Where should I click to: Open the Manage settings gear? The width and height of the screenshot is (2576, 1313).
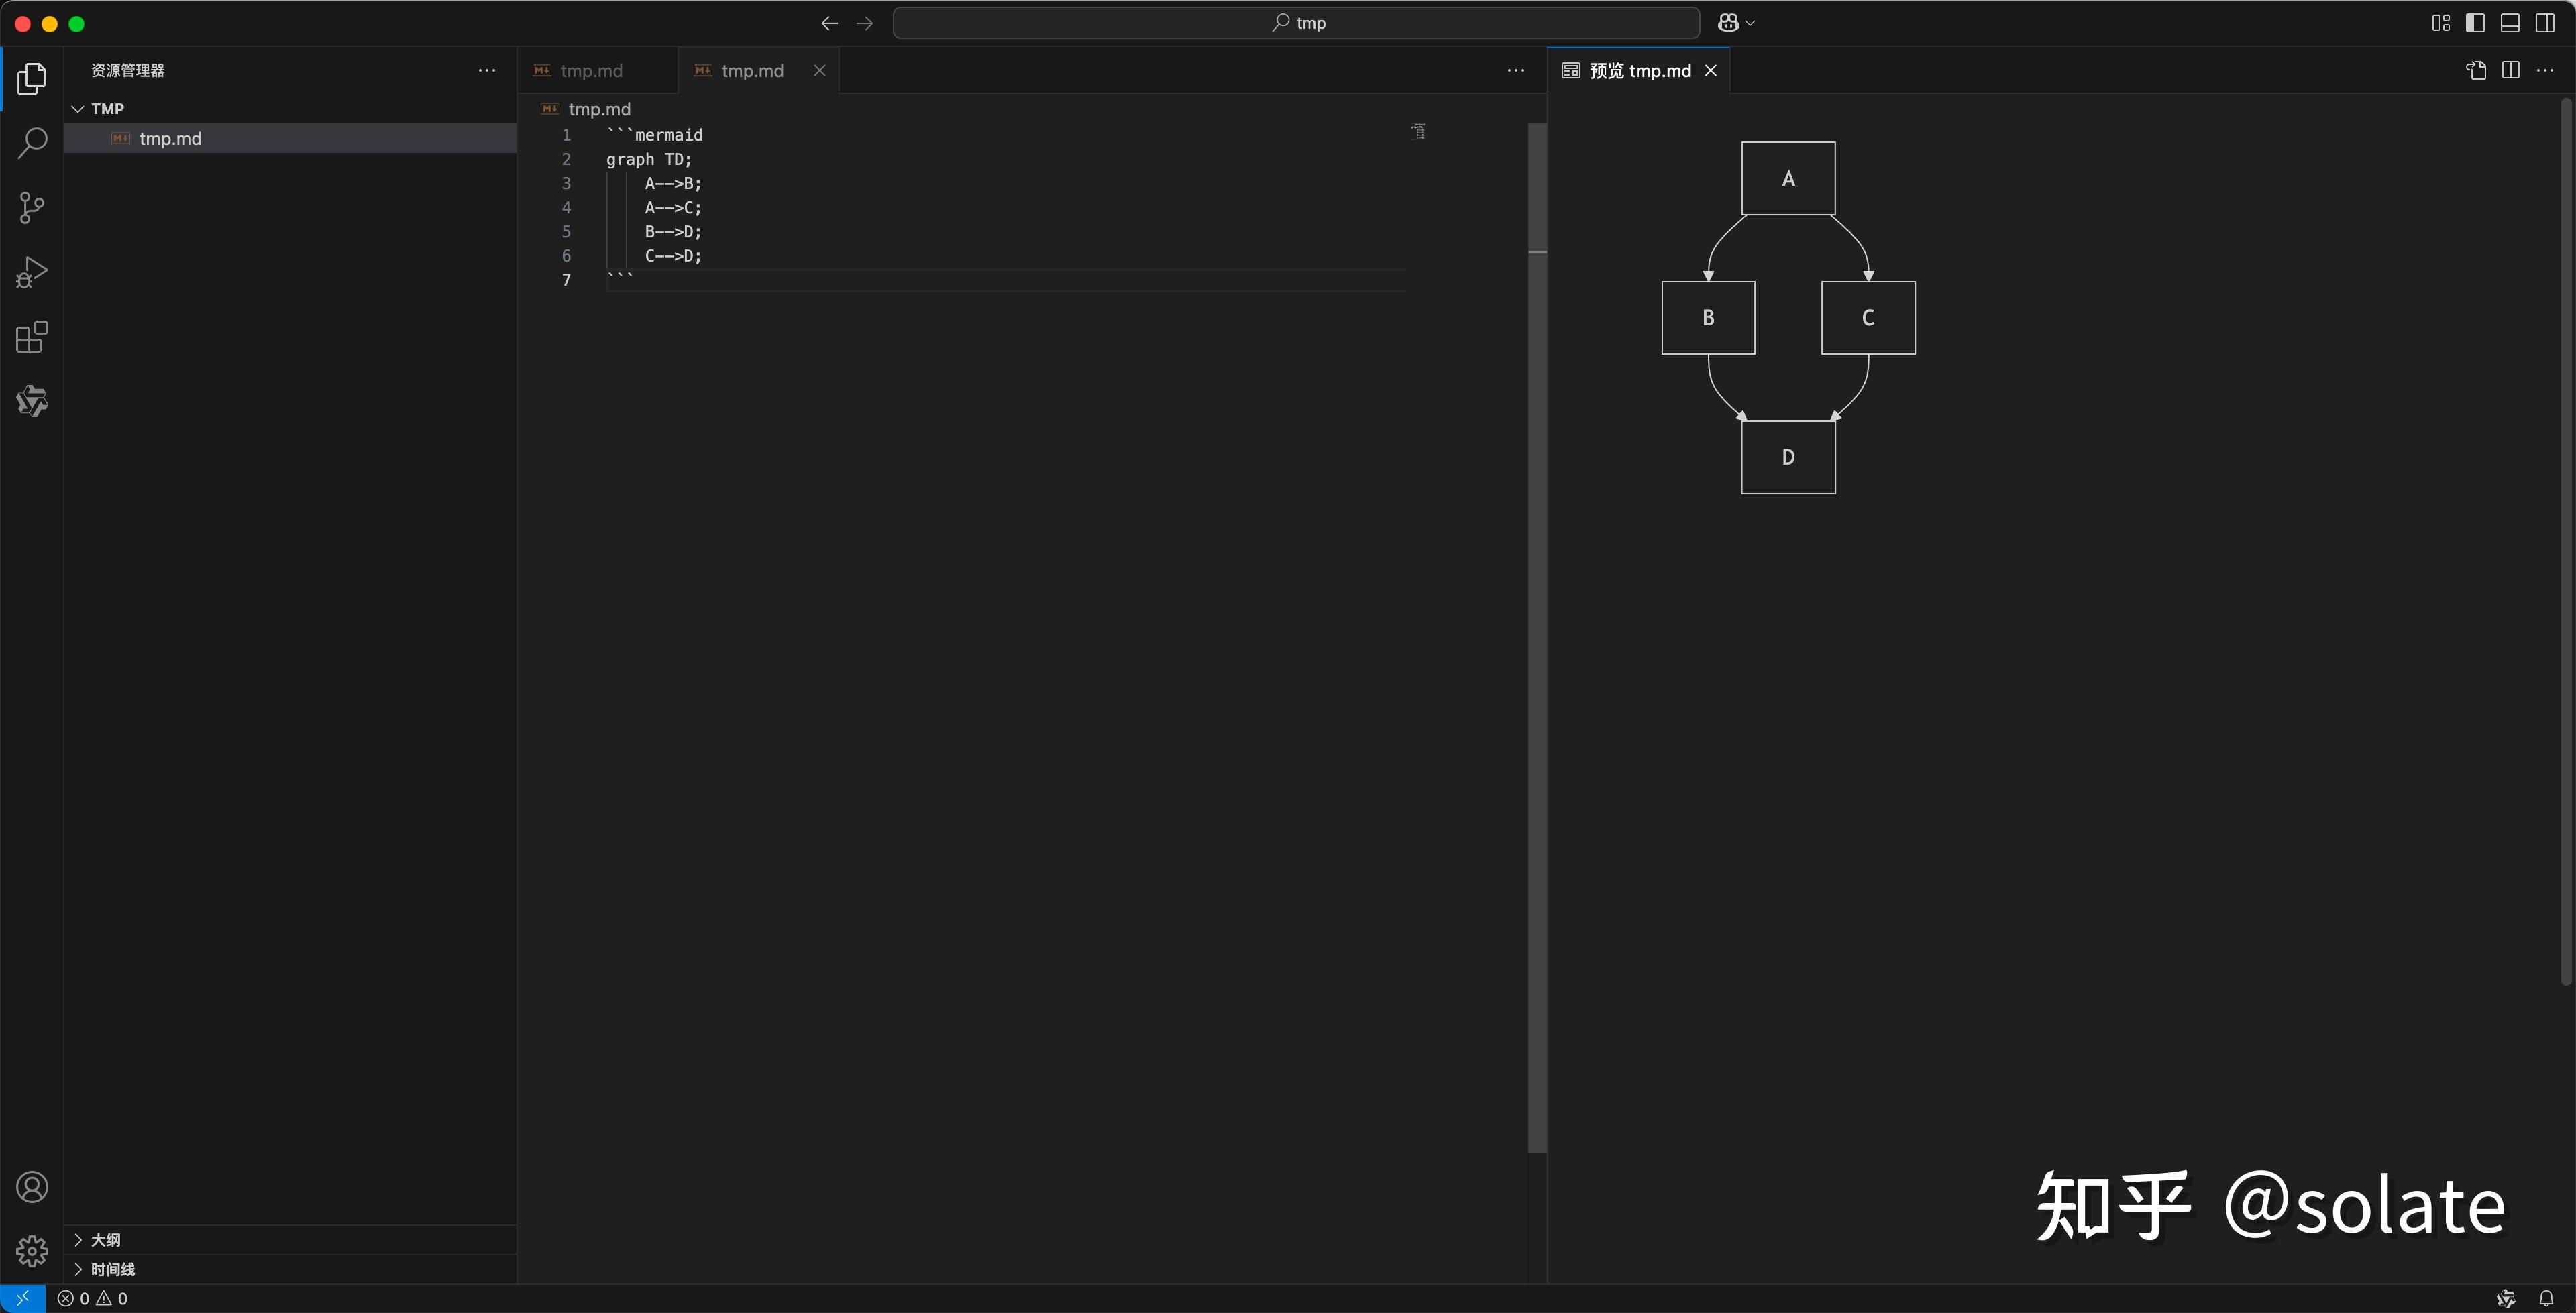31,1250
